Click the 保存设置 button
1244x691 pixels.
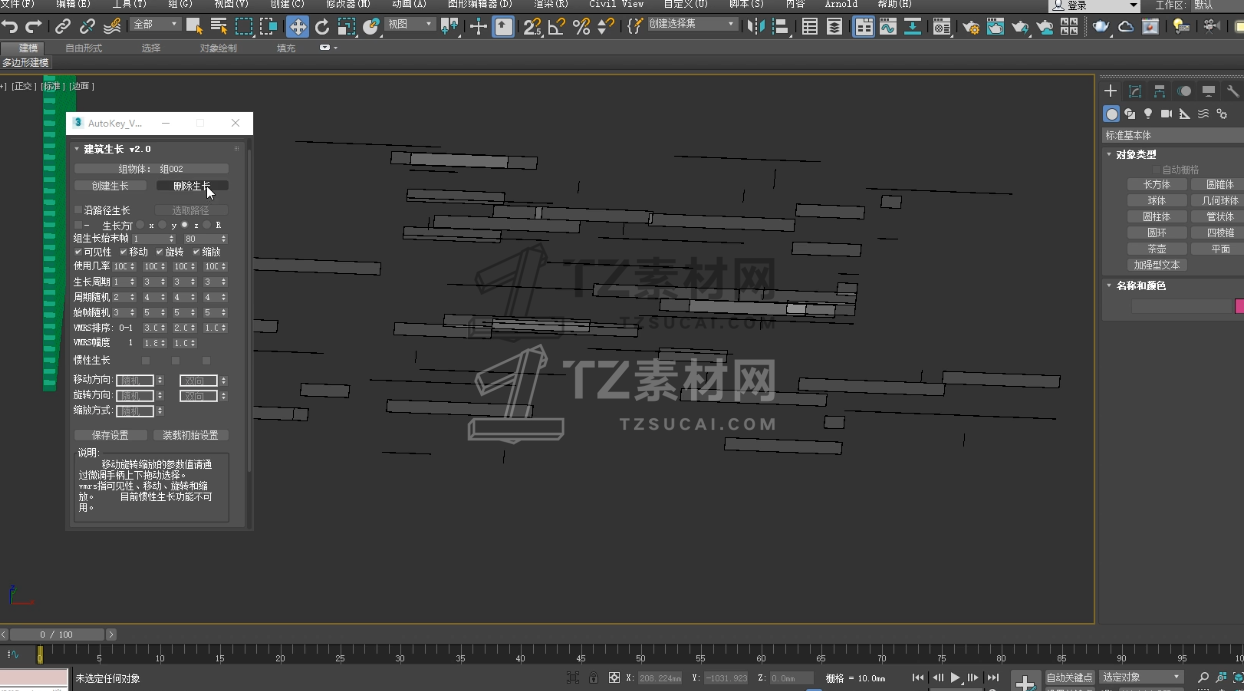tap(110, 435)
